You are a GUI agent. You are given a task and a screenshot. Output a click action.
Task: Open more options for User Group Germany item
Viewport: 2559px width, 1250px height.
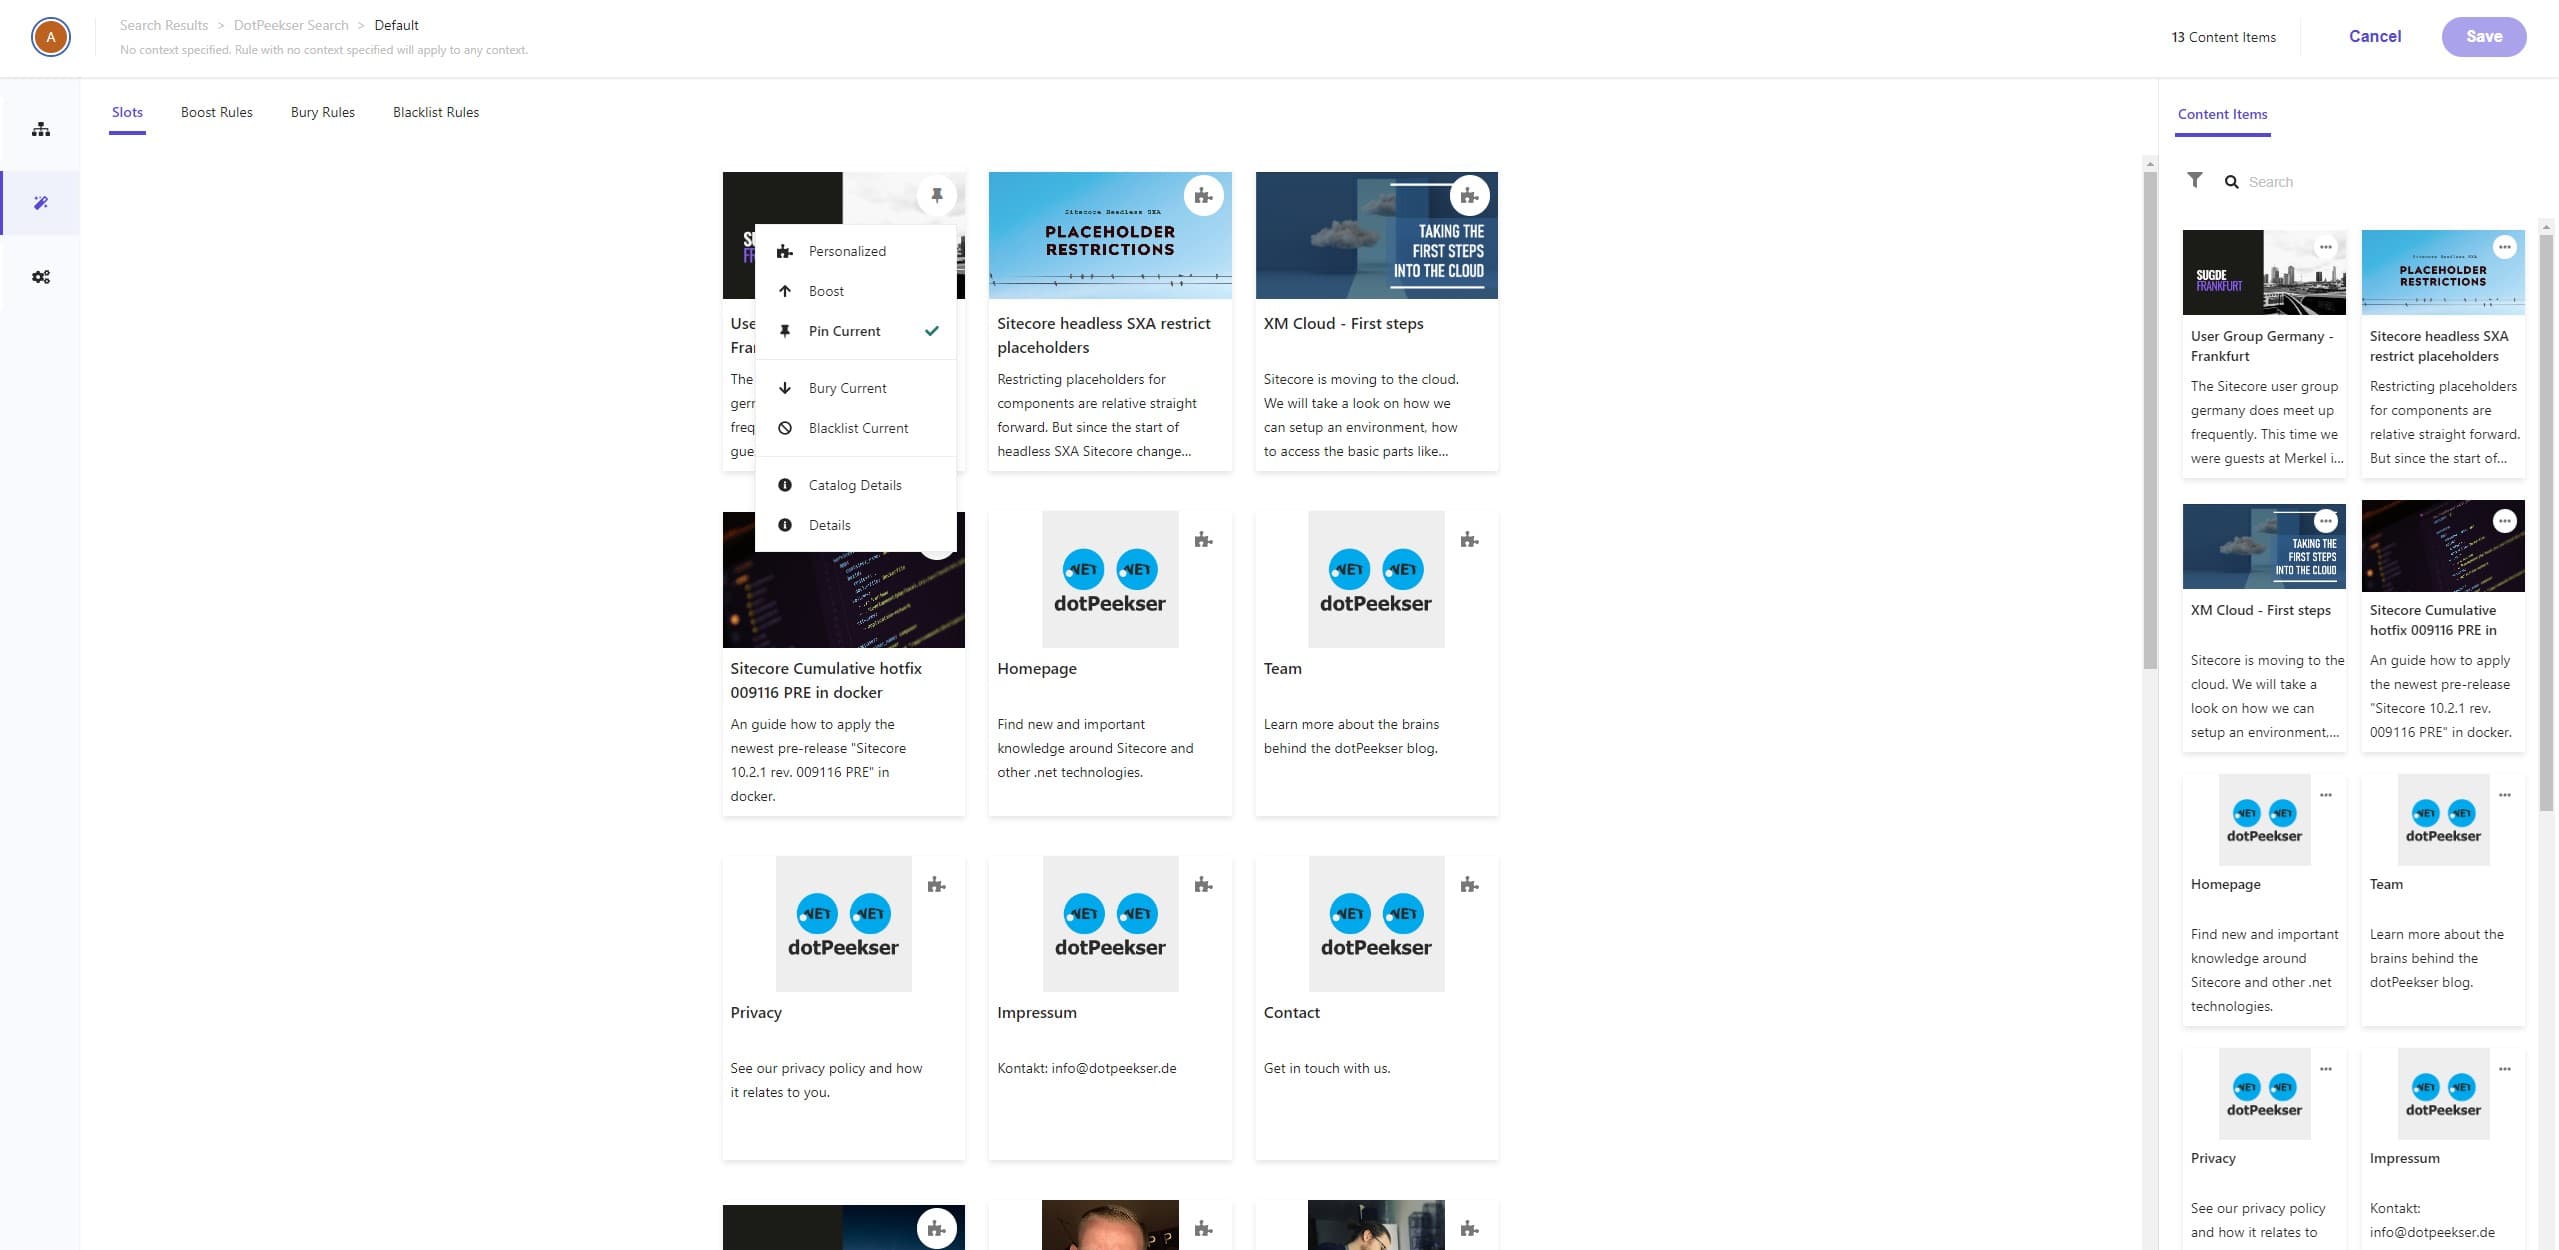tap(2326, 247)
